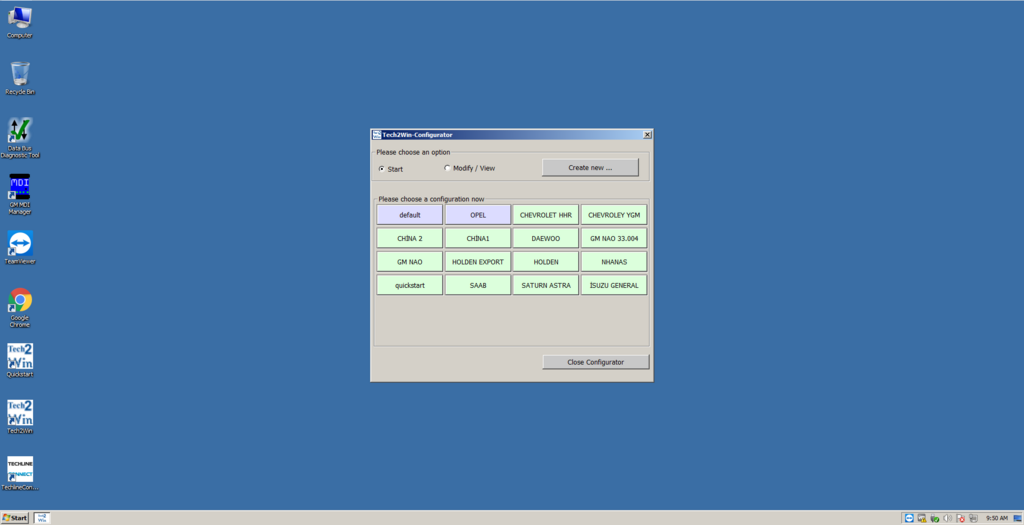Screen dimensions: 1024x525
Task: Click the Close Configurator button
Action: tap(595, 362)
